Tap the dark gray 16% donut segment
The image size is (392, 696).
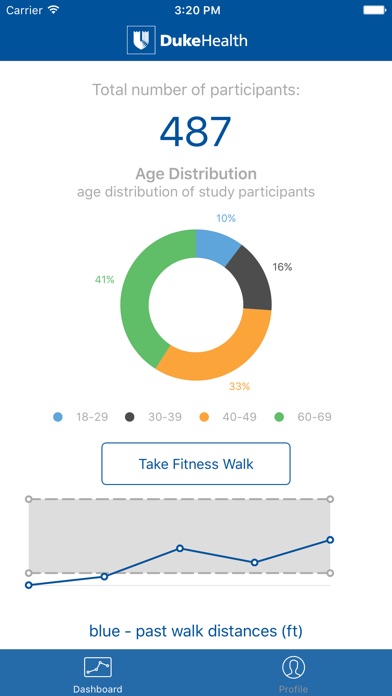point(253,280)
